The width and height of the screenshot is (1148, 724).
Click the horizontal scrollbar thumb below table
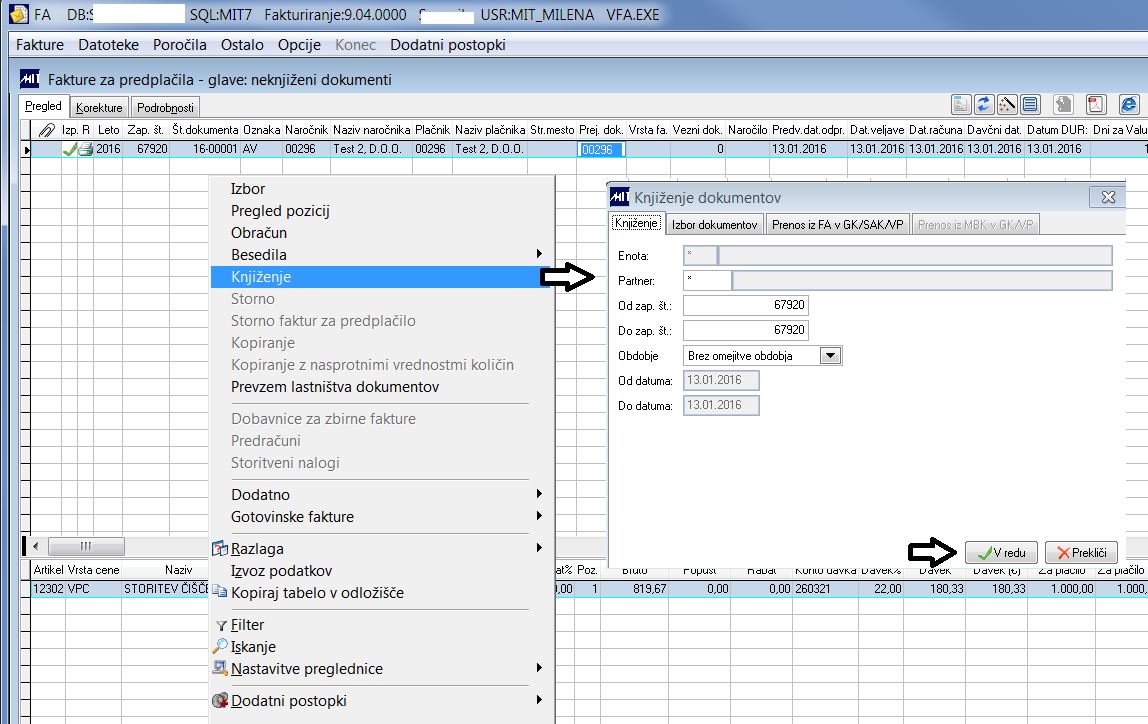(x=86, y=546)
